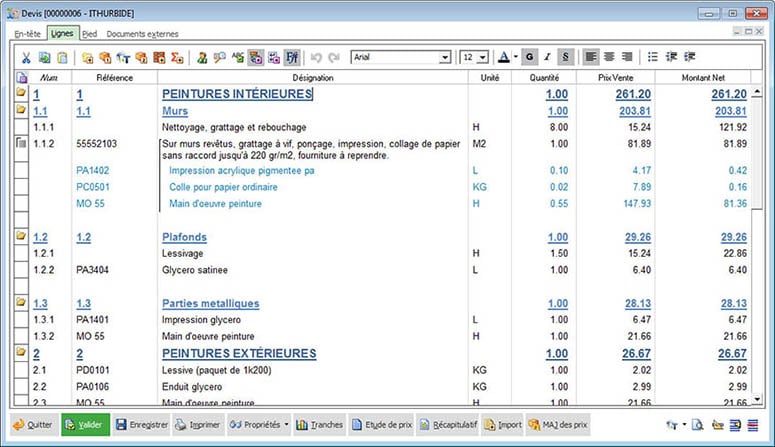
Task: Click the green person icon in toolbar
Action: point(202,58)
